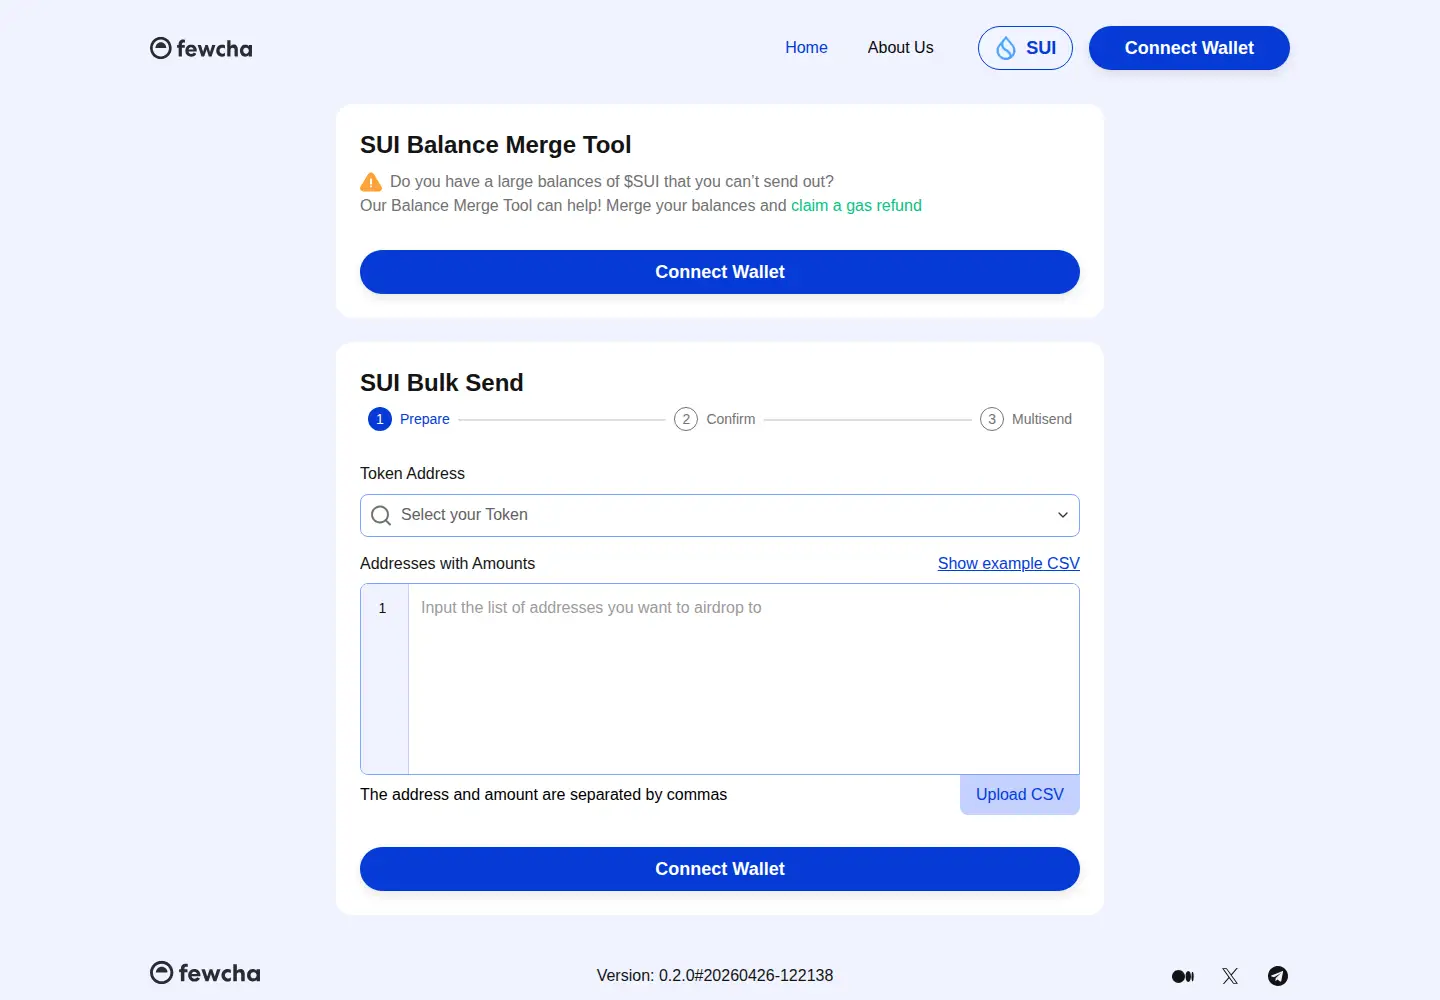Click the SUI droplet network icon
Screen dimensions: 1440x1000
(1006, 48)
